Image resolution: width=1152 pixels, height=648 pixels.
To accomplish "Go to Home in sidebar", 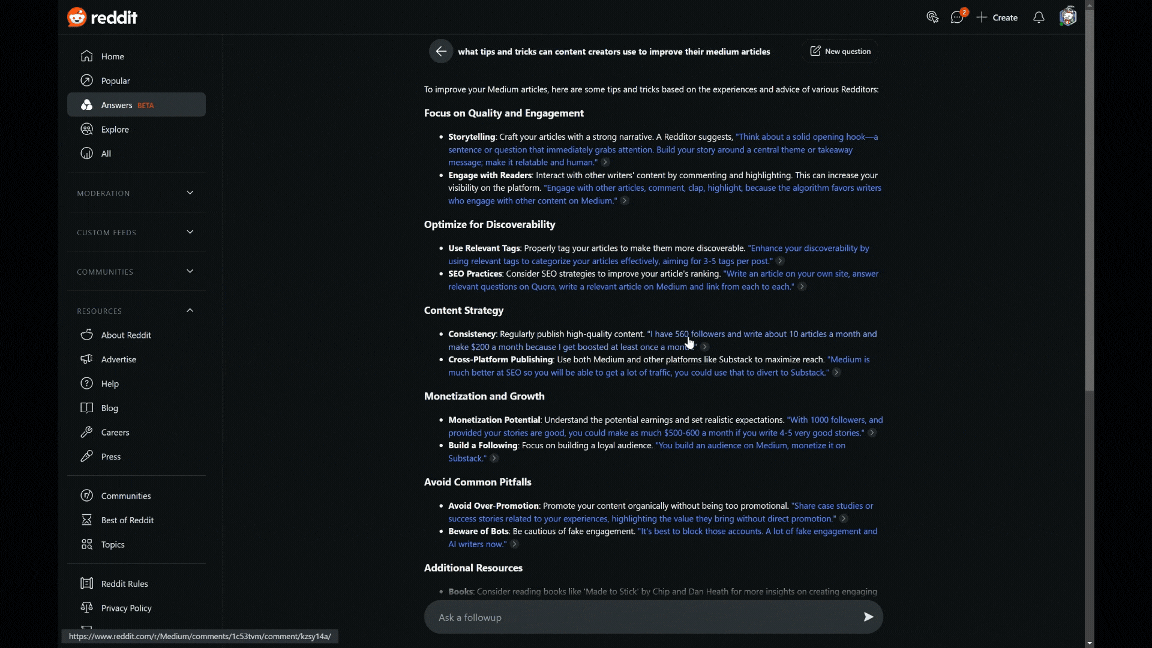I will point(136,56).
